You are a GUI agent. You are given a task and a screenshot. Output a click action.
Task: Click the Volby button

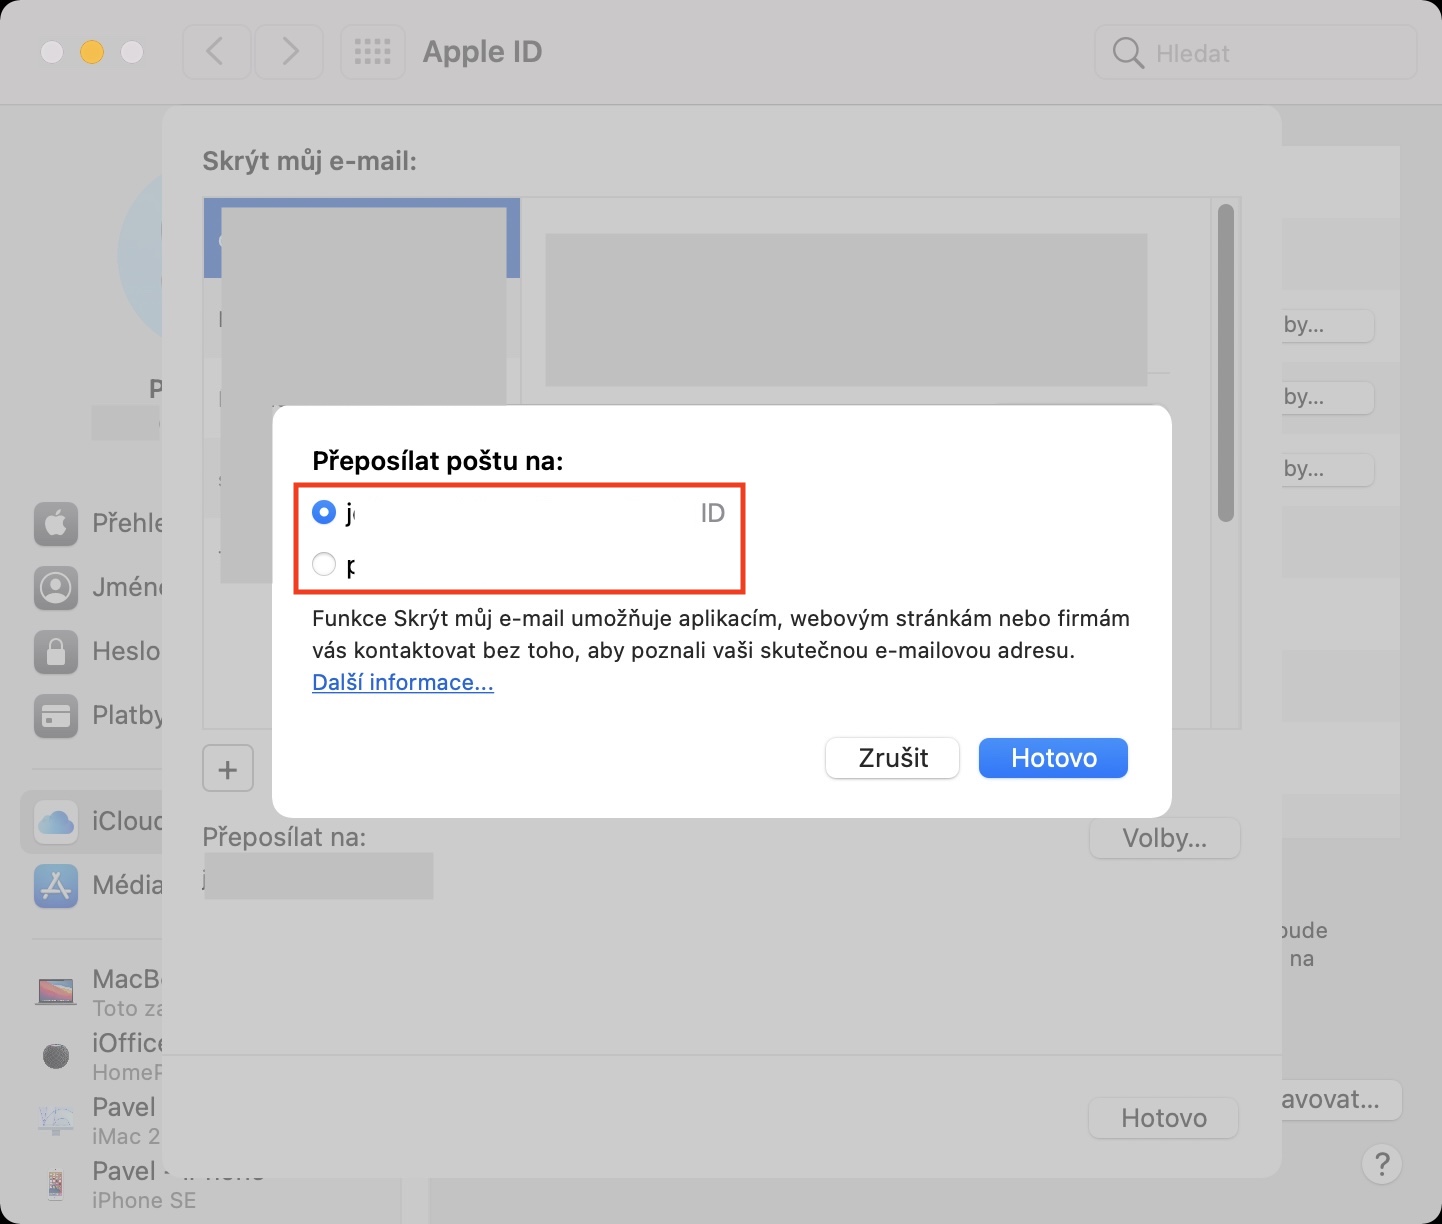tap(1164, 838)
